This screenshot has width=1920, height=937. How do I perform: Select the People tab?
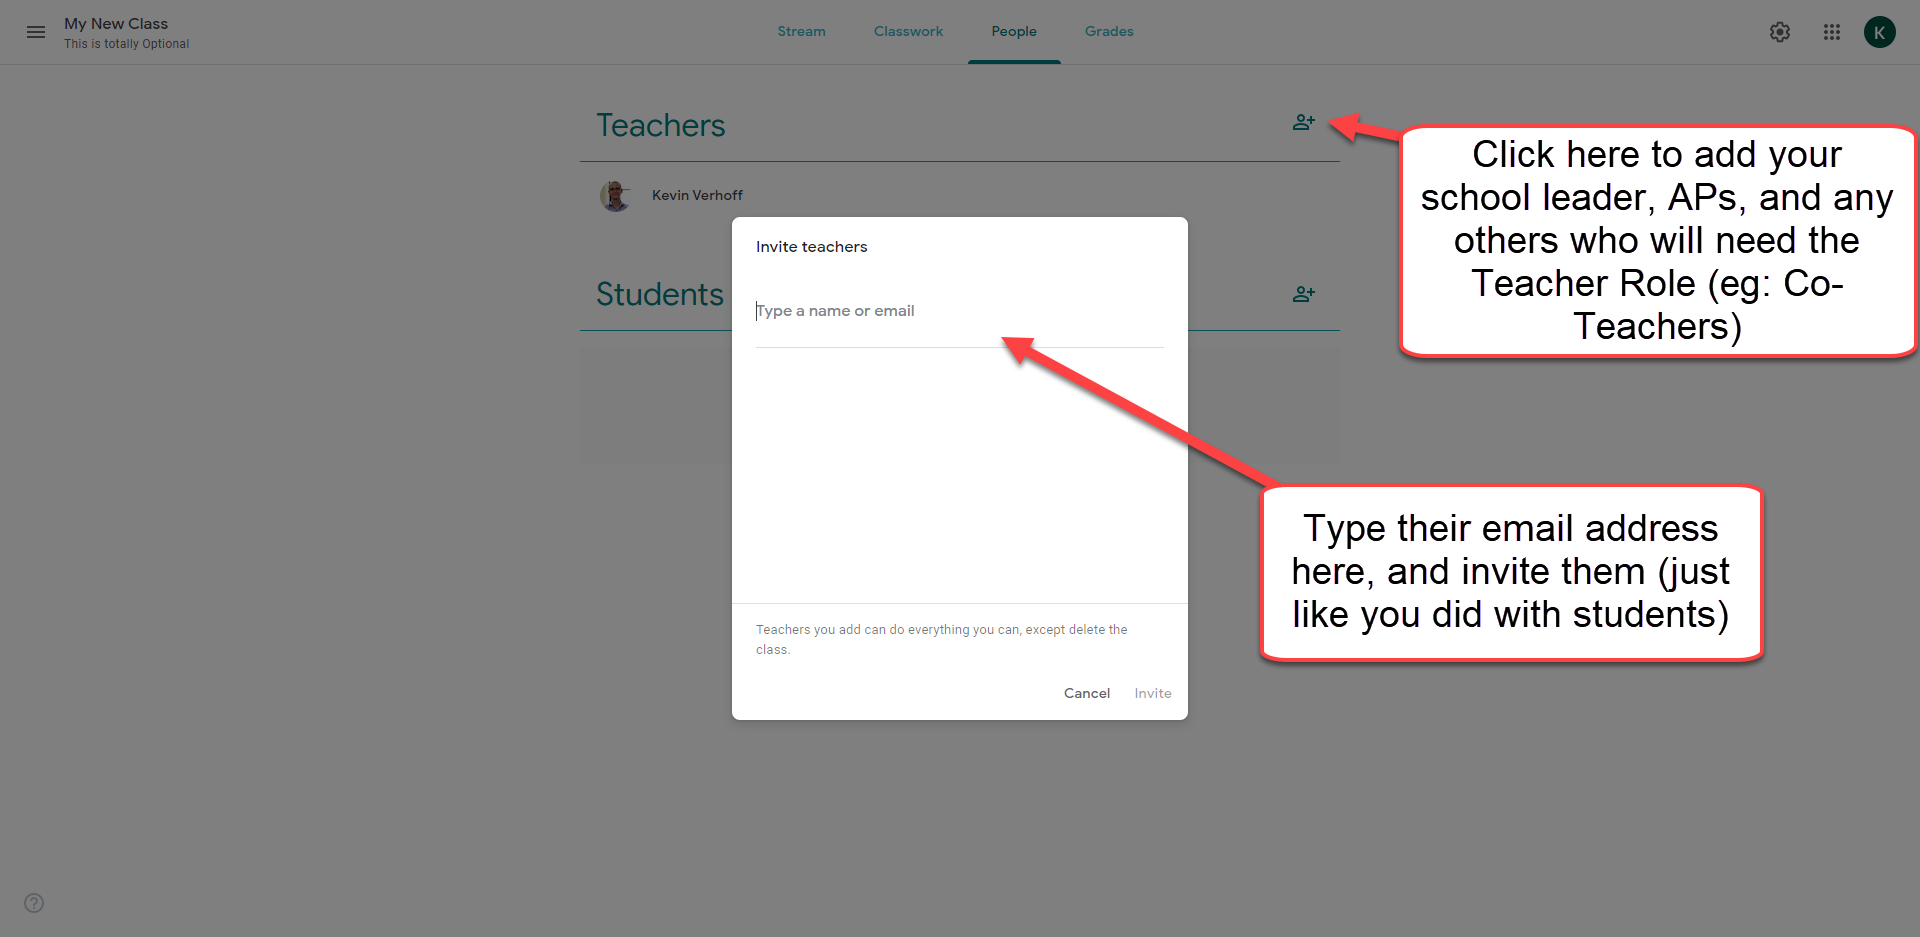pyautogui.click(x=1013, y=32)
